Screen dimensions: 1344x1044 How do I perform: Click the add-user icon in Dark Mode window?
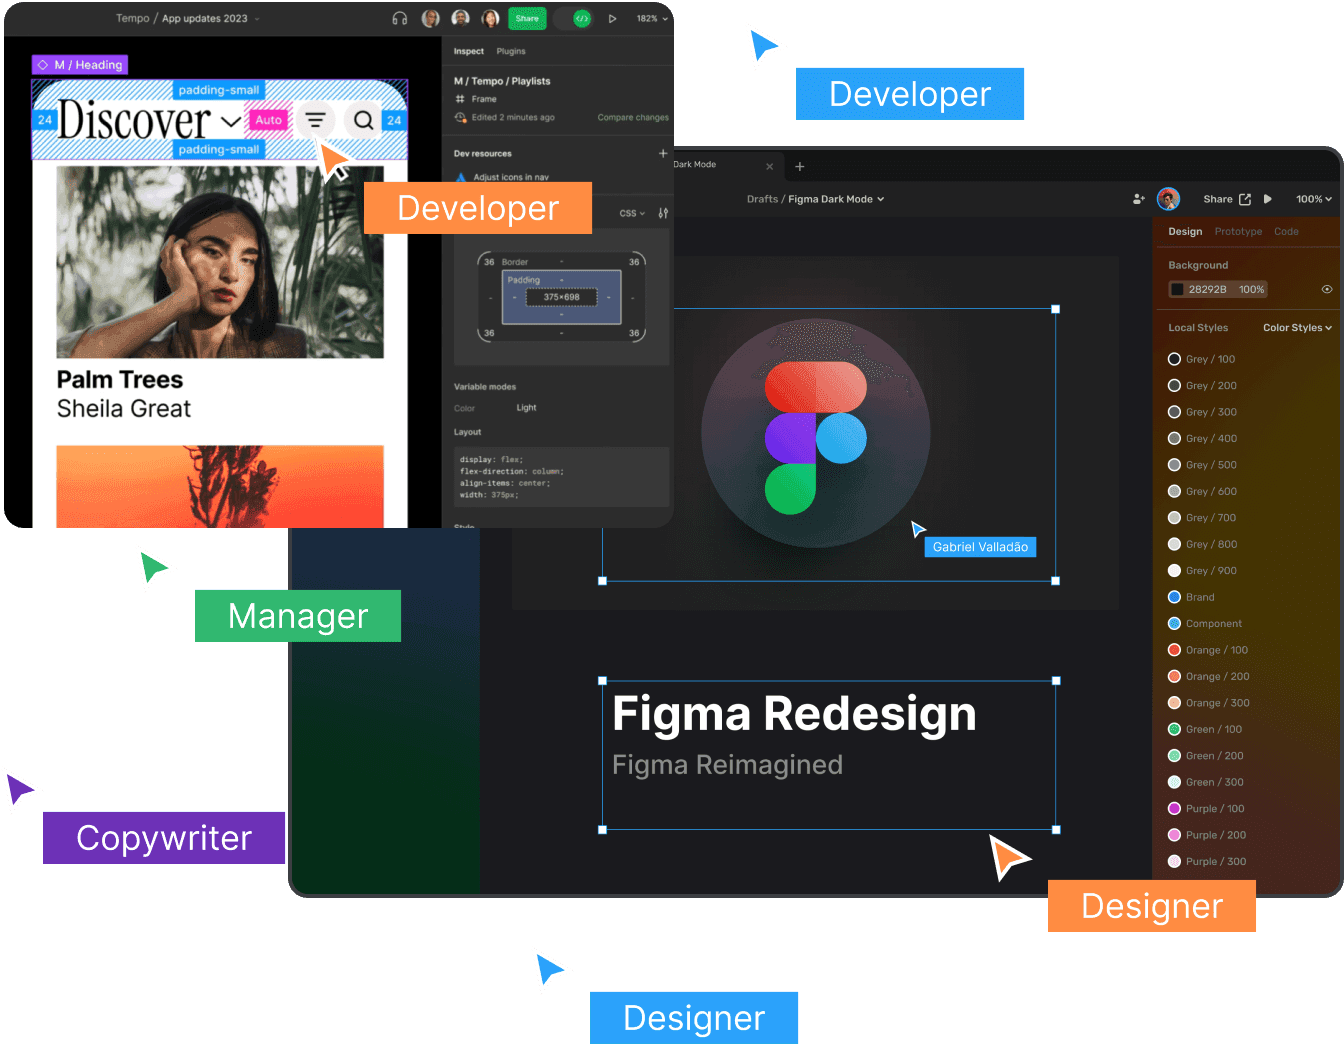1138,199
